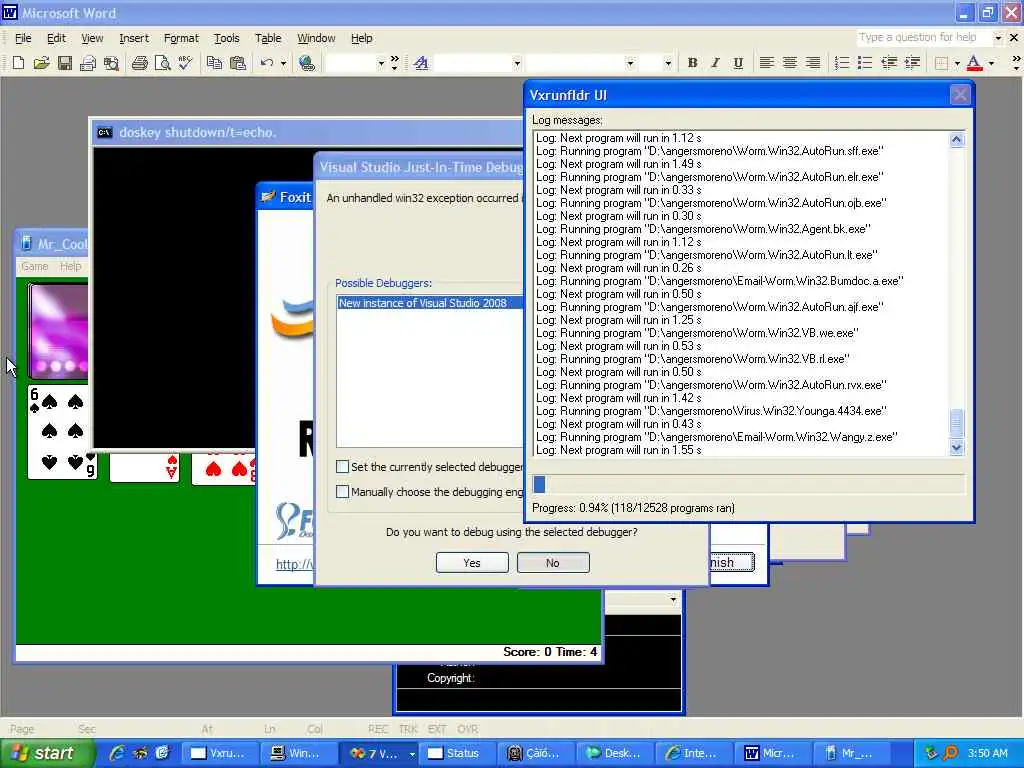The image size is (1024, 768).
Task: Toggle Underline formatting
Action: (738, 63)
